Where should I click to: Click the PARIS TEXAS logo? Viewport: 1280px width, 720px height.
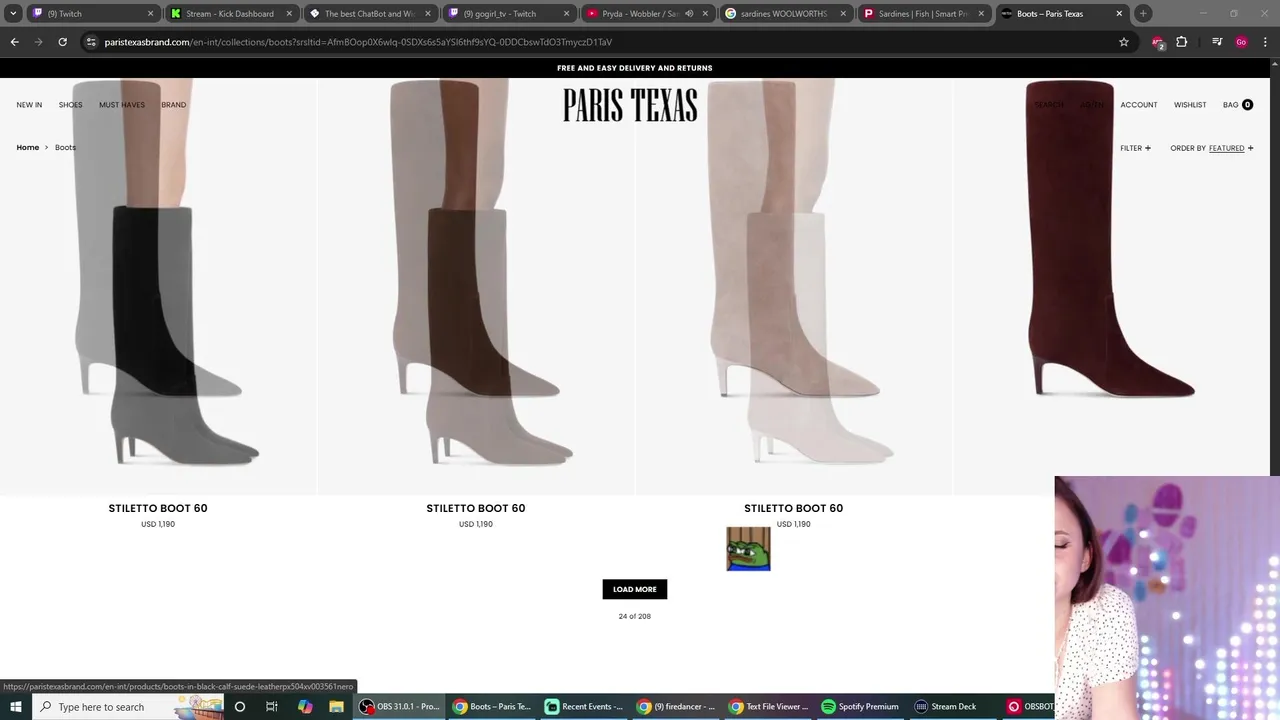pyautogui.click(x=630, y=105)
